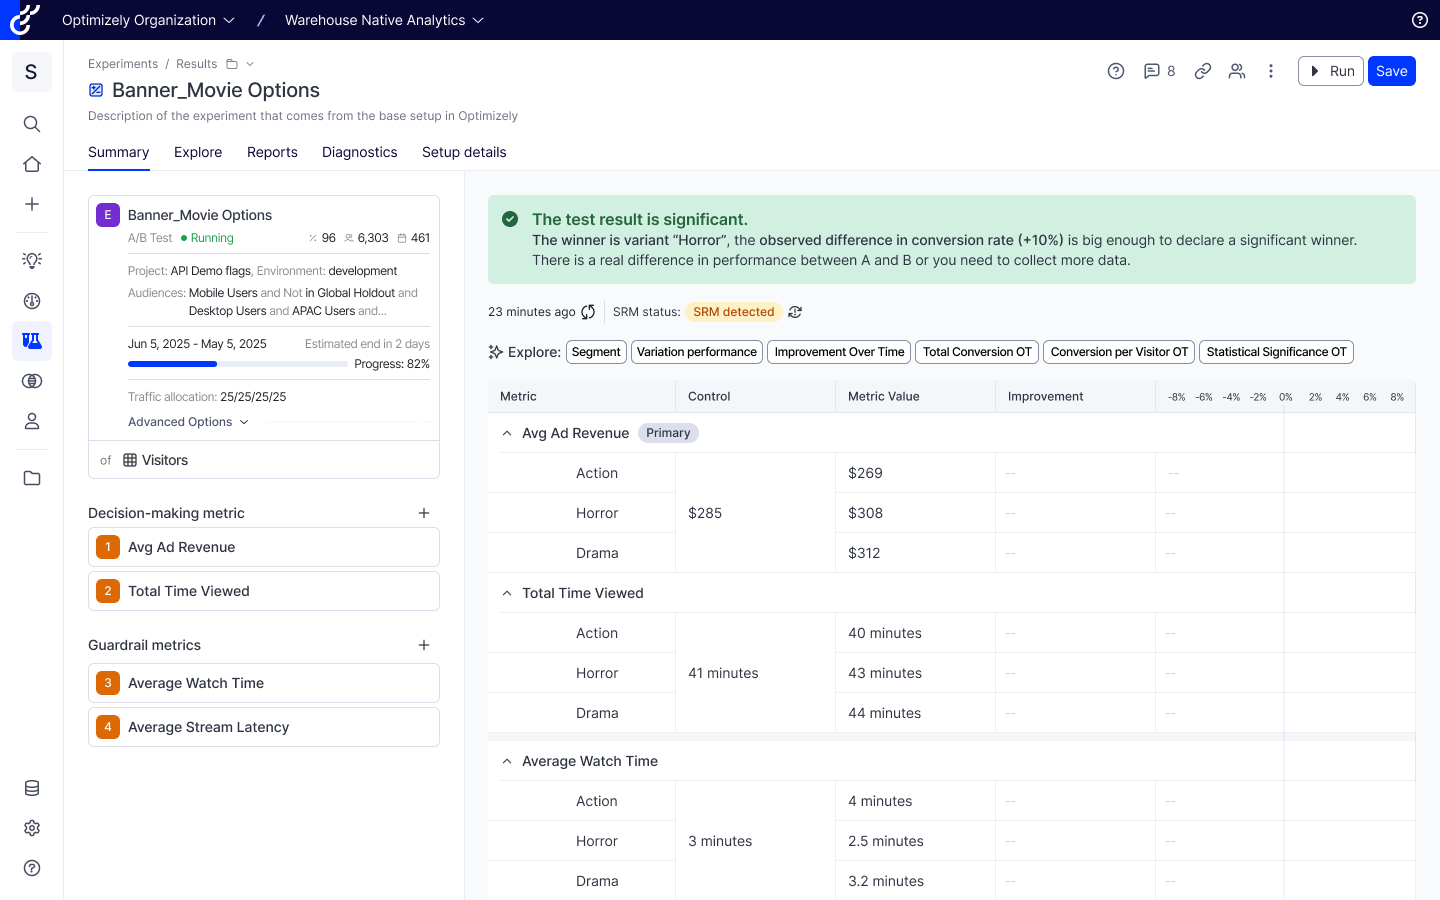The width and height of the screenshot is (1440, 900).
Task: Click the Run button
Action: pos(1330,71)
